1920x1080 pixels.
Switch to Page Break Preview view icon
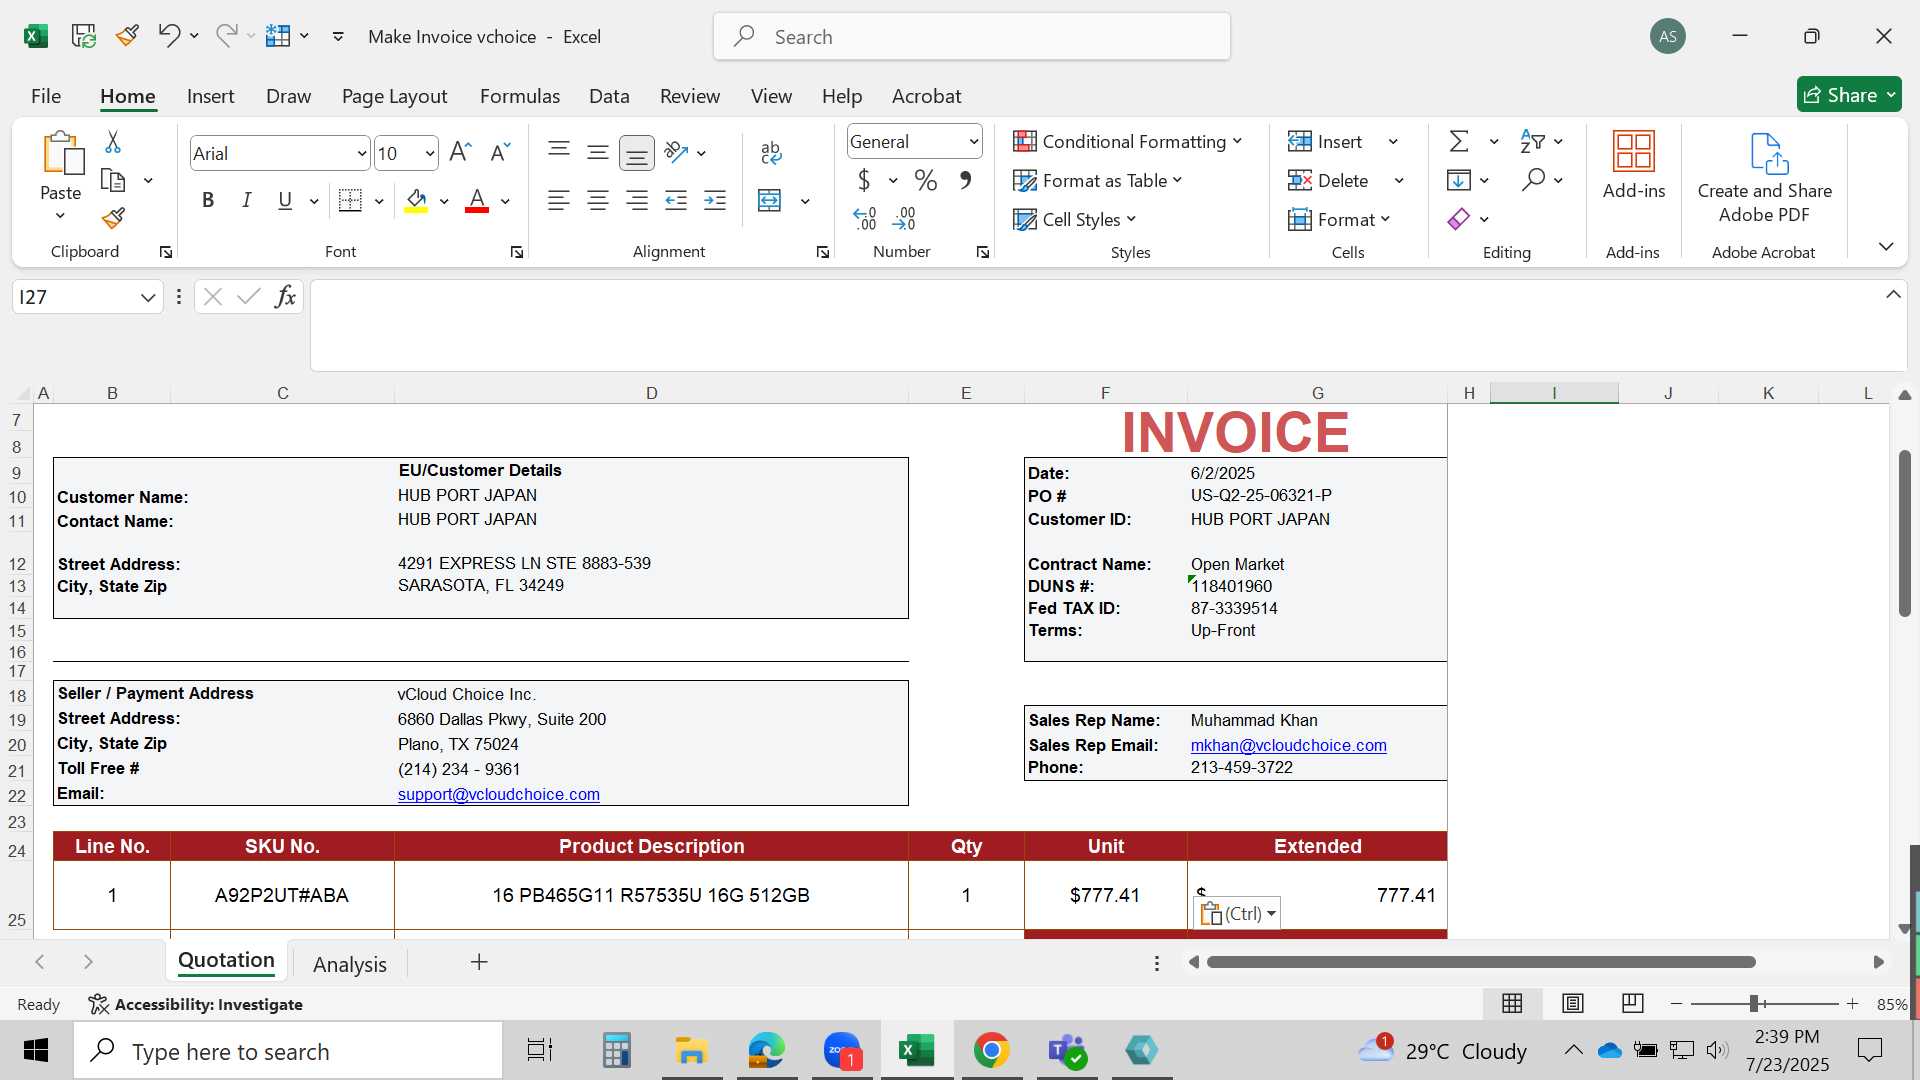click(1633, 1003)
